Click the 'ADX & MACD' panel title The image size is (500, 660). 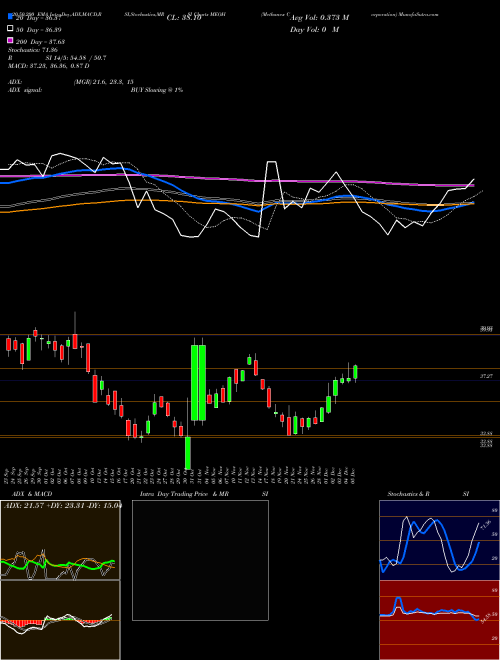tap(32, 494)
